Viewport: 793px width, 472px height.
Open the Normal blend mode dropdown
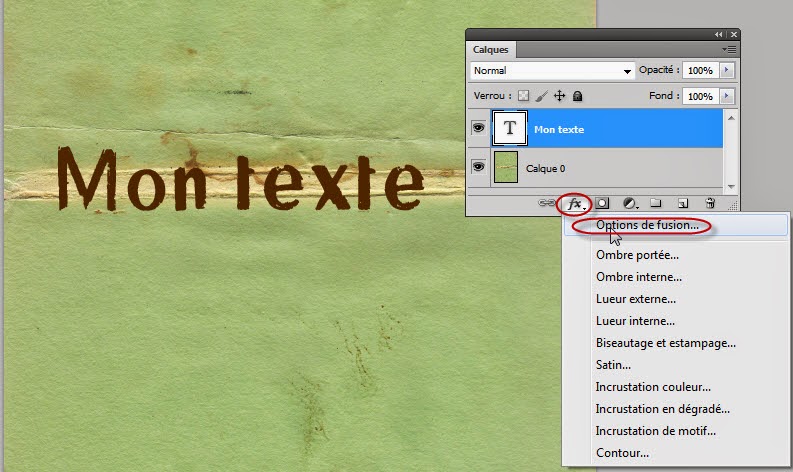[x=552, y=70]
